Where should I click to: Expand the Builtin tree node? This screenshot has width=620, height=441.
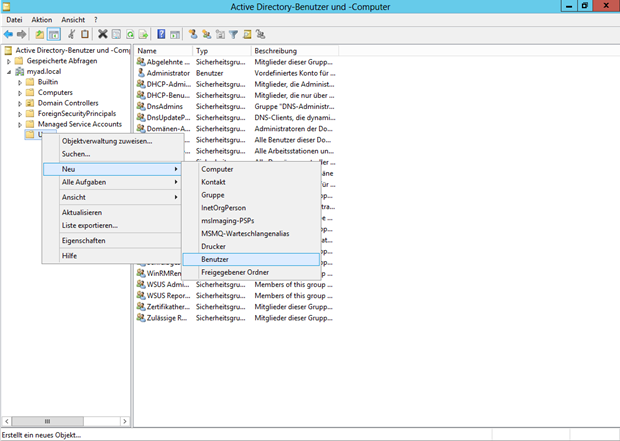tap(19, 82)
